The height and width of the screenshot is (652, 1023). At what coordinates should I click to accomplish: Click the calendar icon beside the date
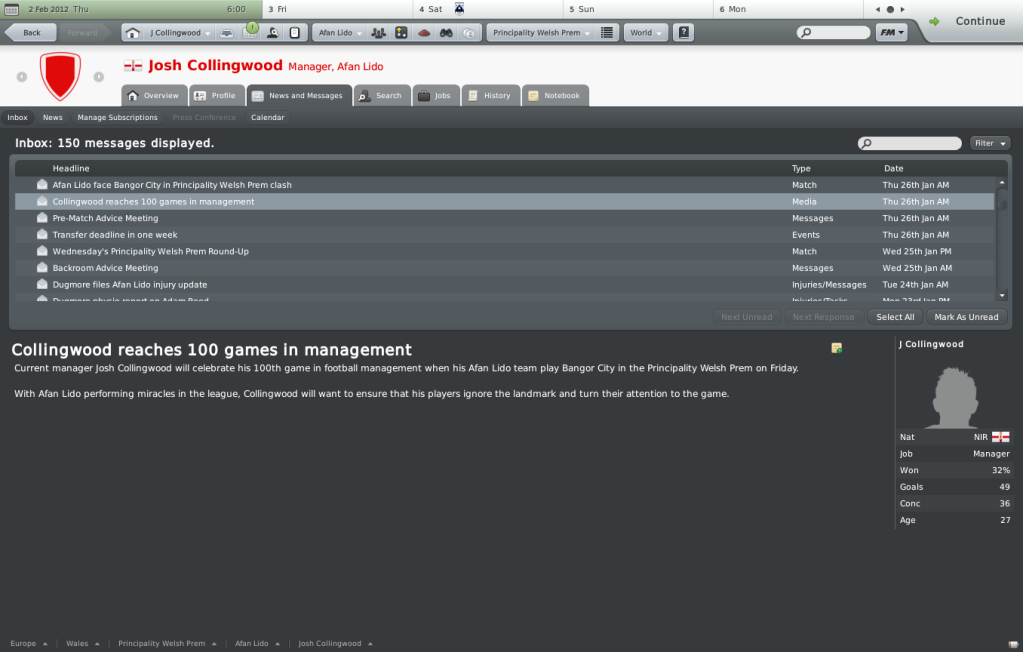pyautogui.click(x=11, y=9)
